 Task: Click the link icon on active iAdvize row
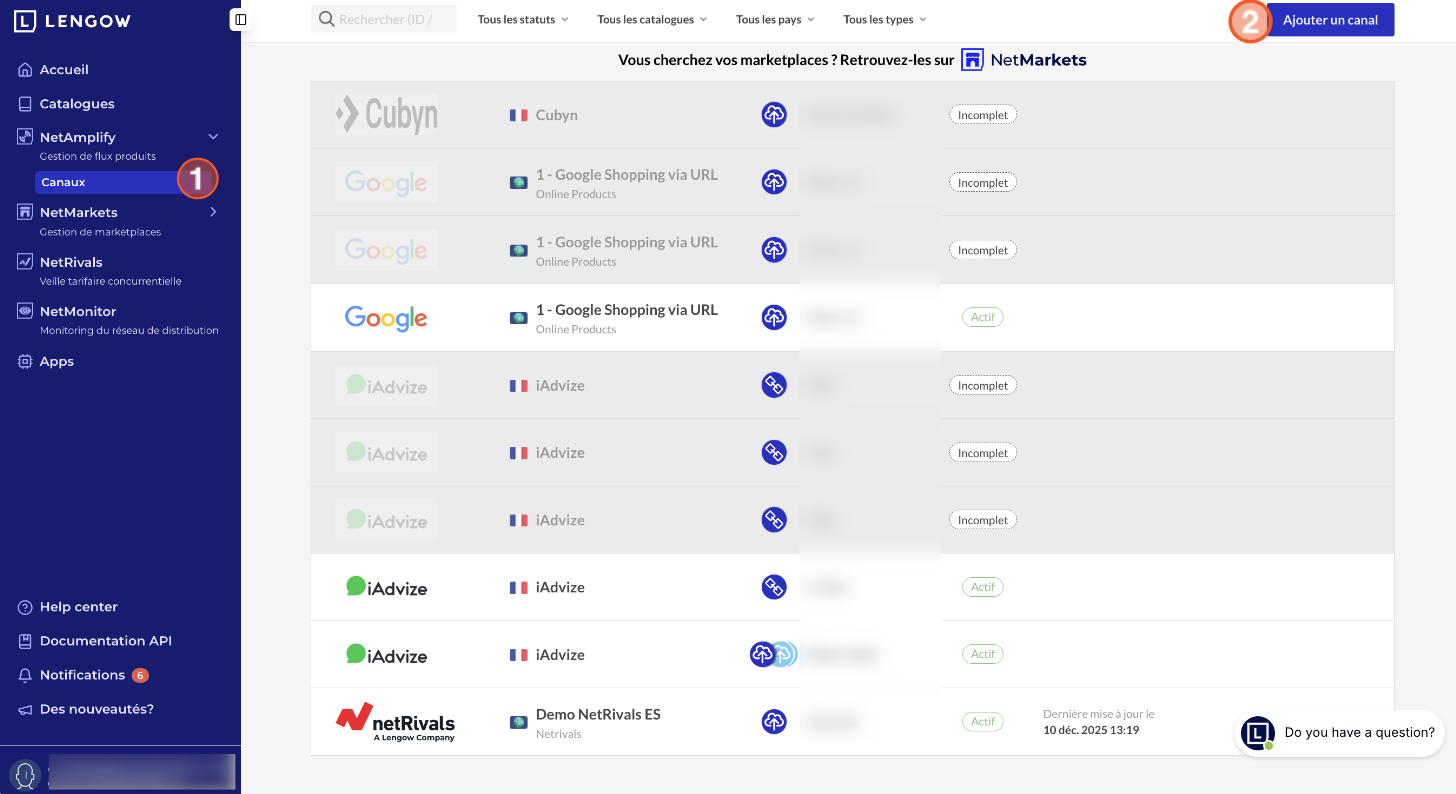click(x=774, y=587)
